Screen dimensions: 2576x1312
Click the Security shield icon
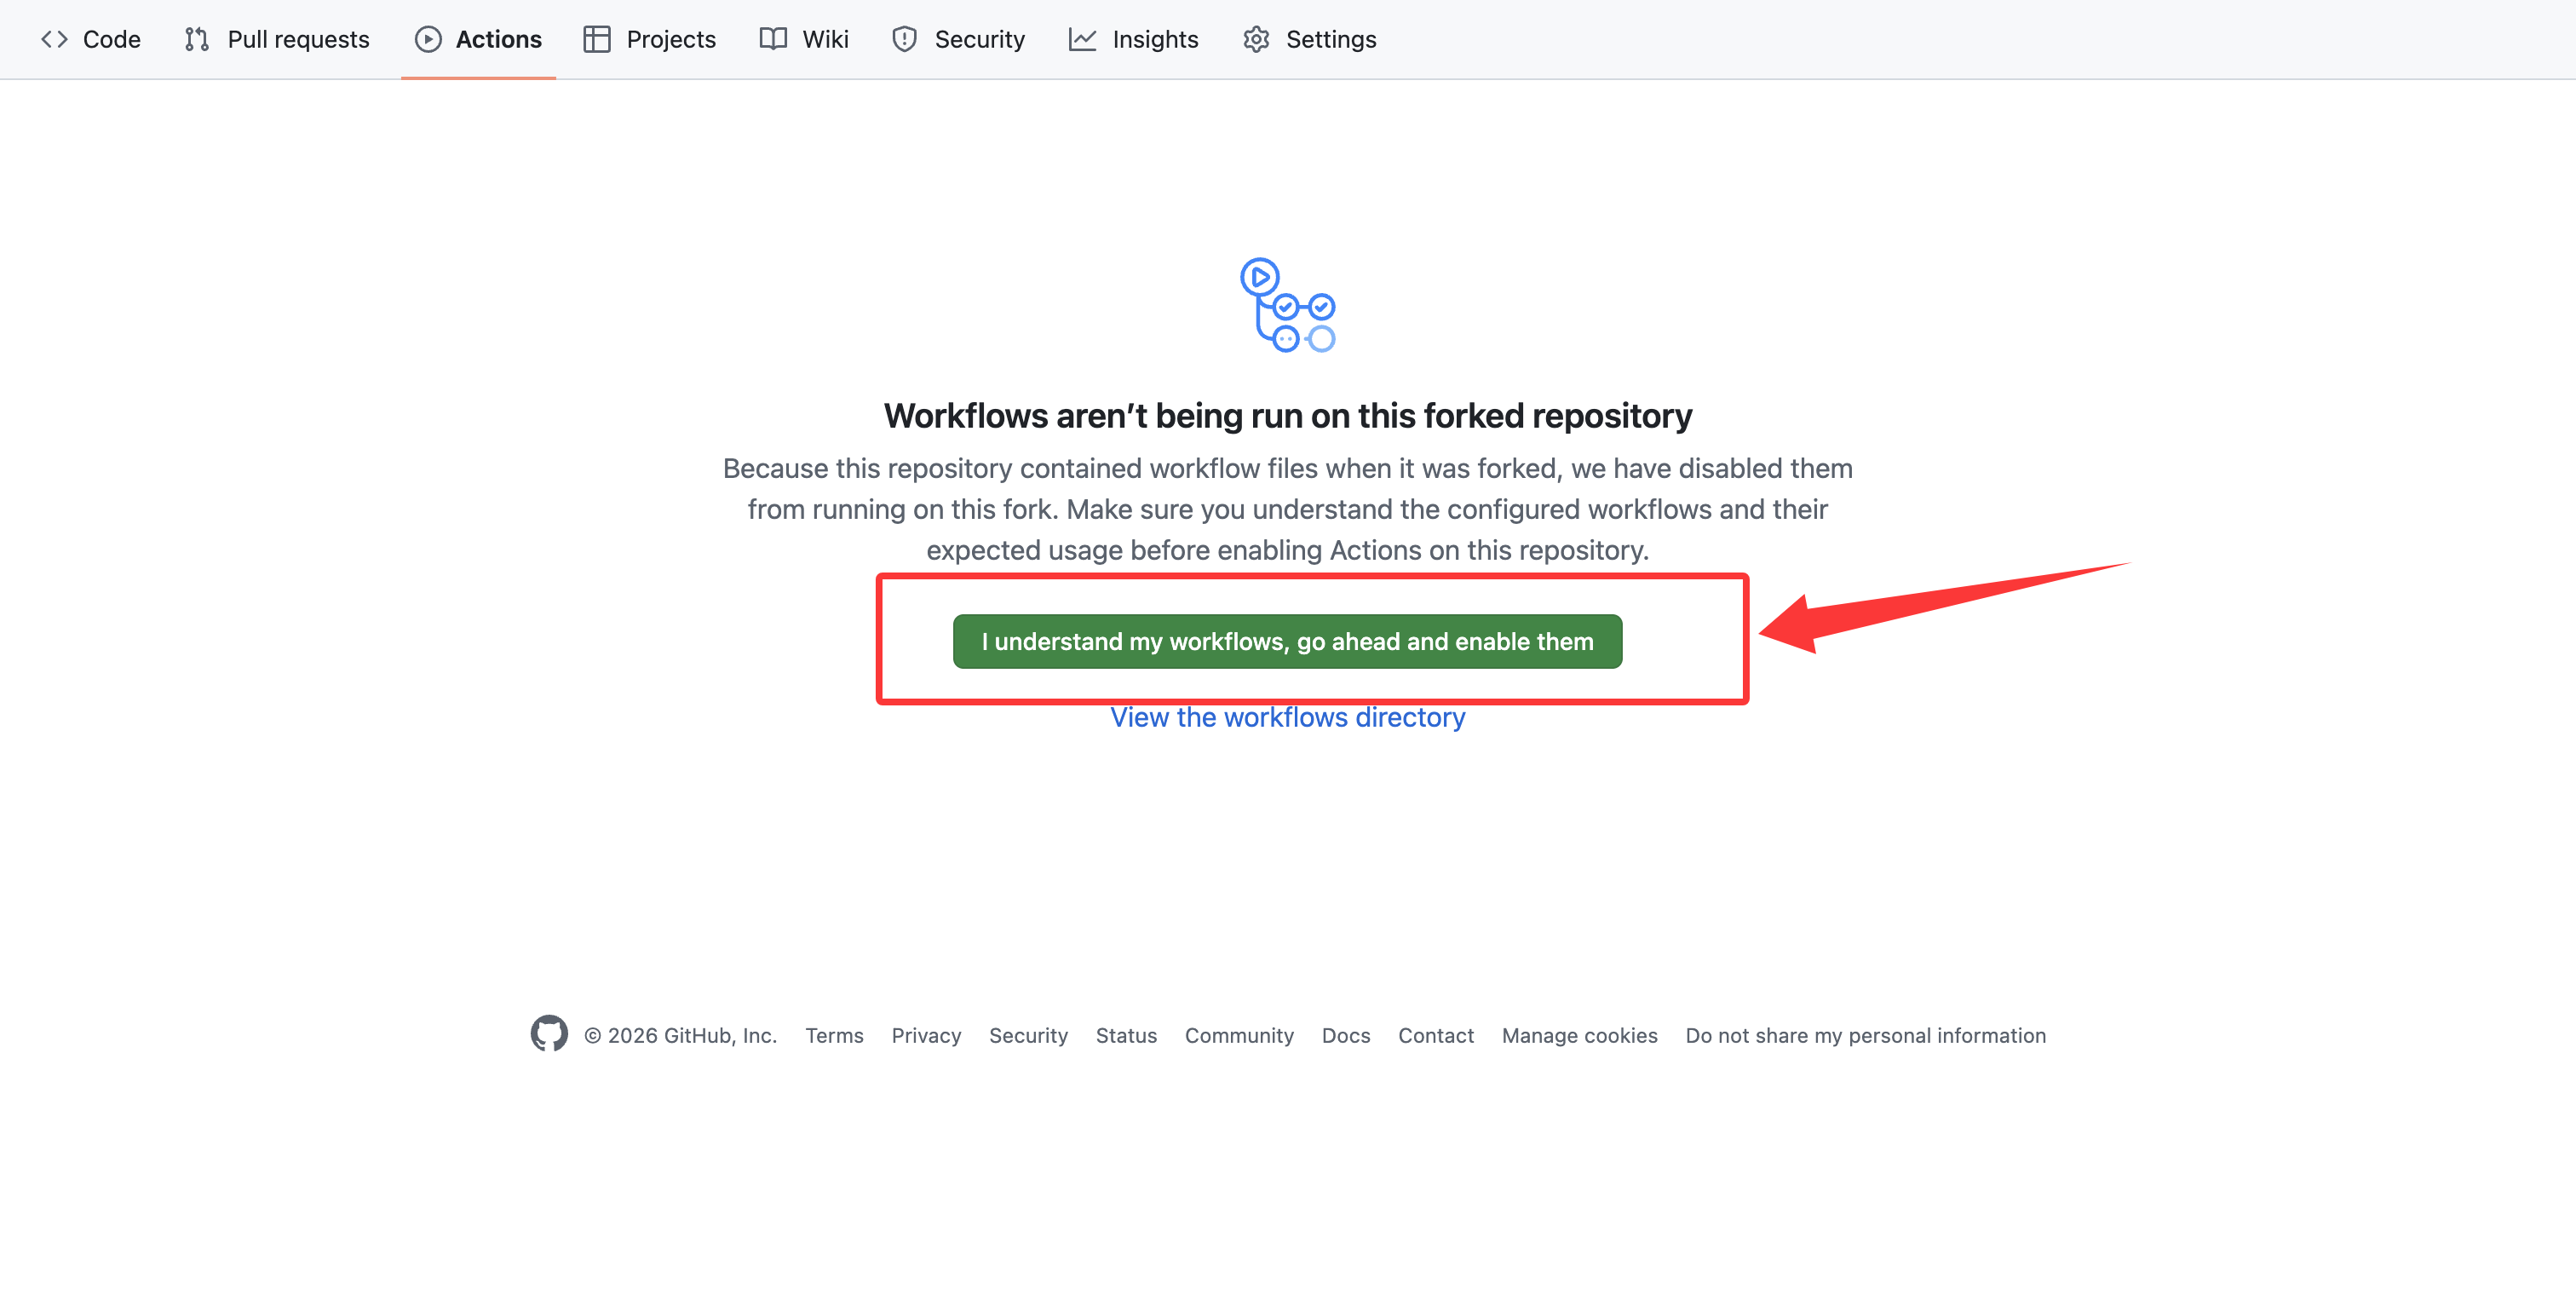click(x=905, y=39)
